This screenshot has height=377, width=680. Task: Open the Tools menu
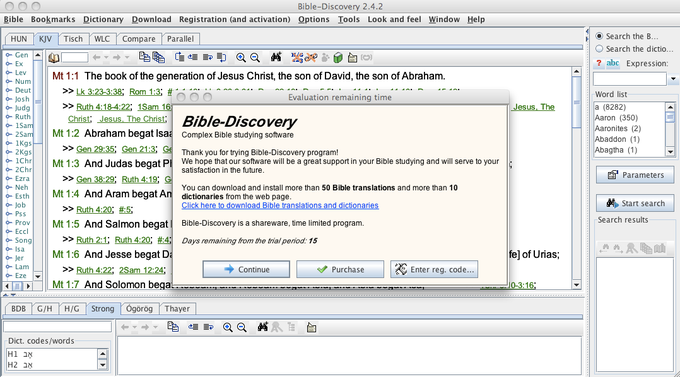pyautogui.click(x=349, y=20)
